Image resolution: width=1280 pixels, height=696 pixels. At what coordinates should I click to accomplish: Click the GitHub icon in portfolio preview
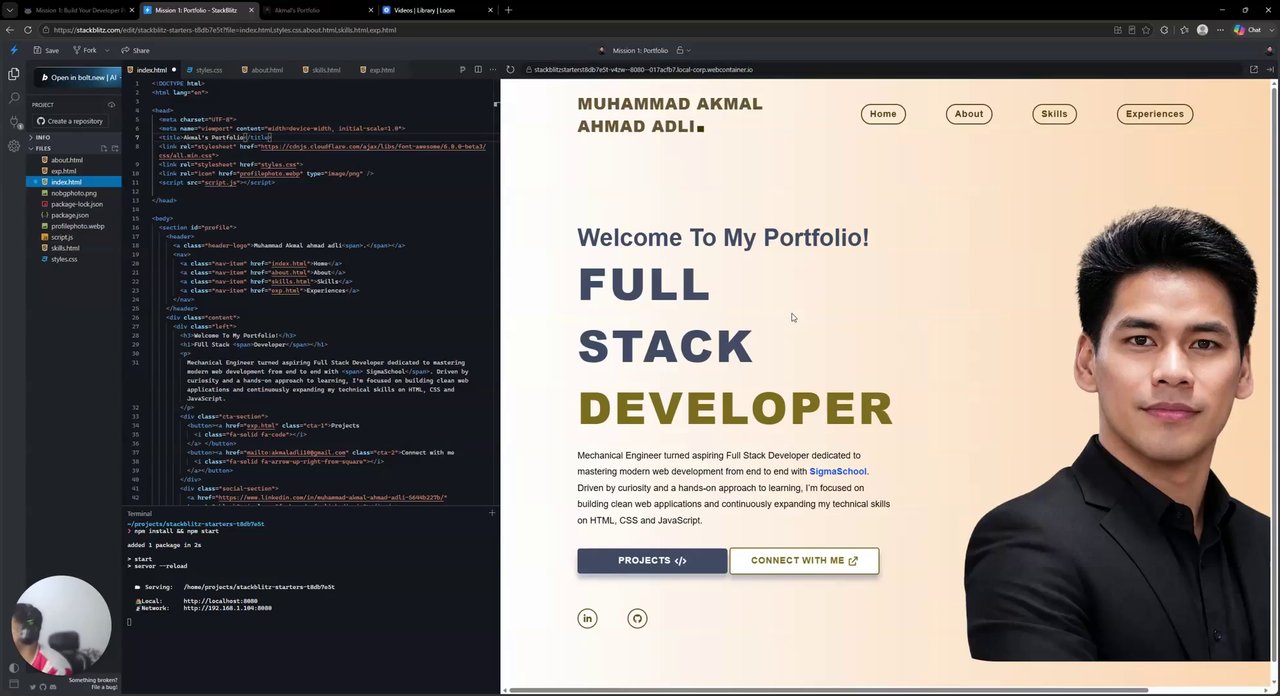click(637, 618)
